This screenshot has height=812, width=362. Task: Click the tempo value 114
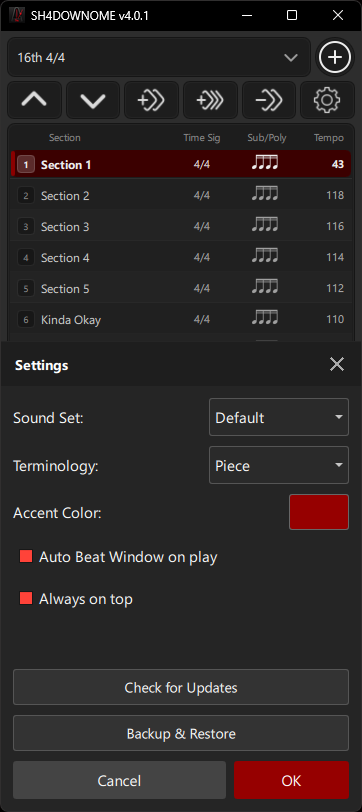335,257
